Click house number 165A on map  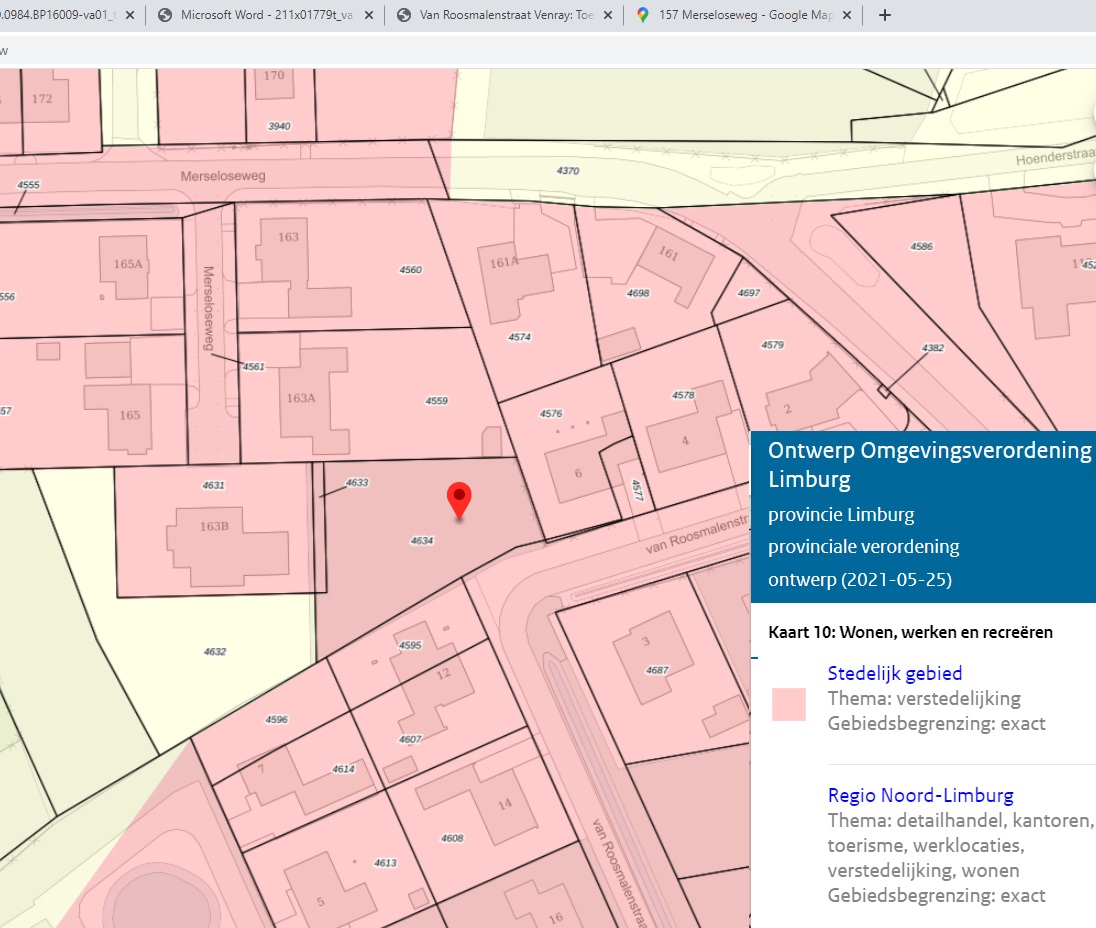(x=128, y=264)
